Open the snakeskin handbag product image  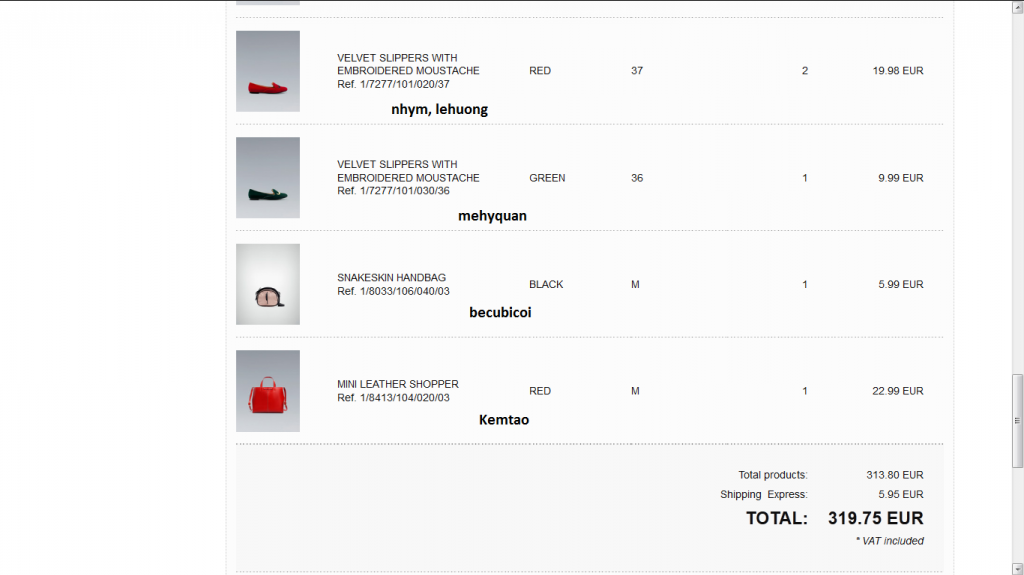(x=267, y=284)
